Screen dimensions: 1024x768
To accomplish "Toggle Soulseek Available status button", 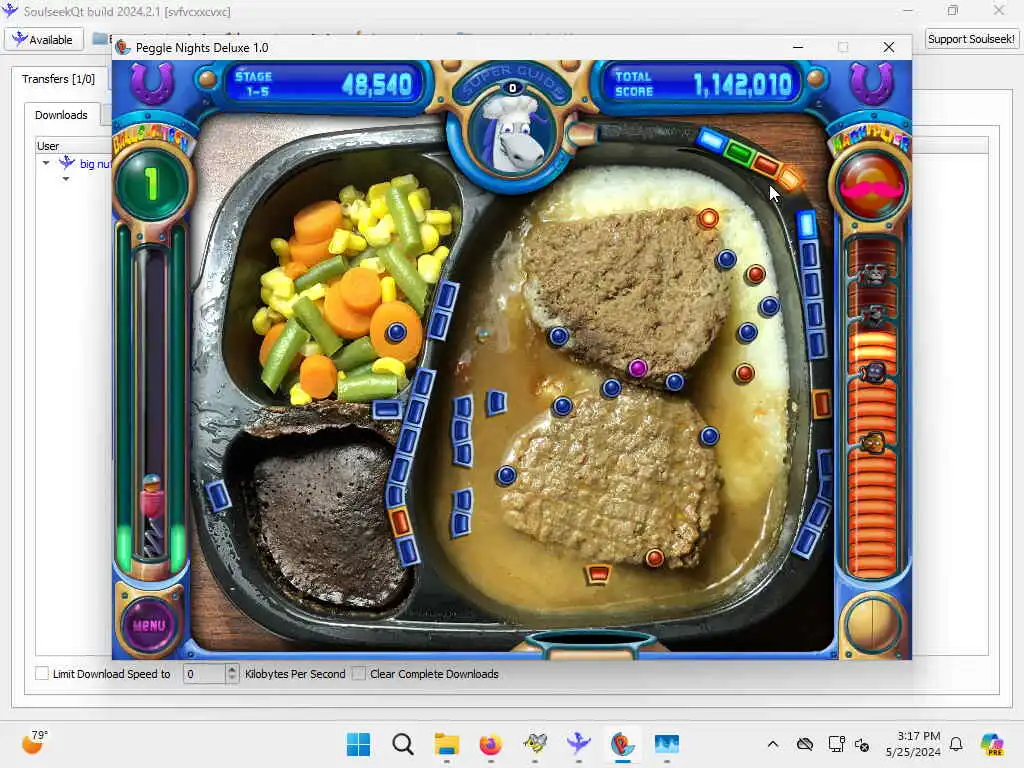I will [44, 39].
